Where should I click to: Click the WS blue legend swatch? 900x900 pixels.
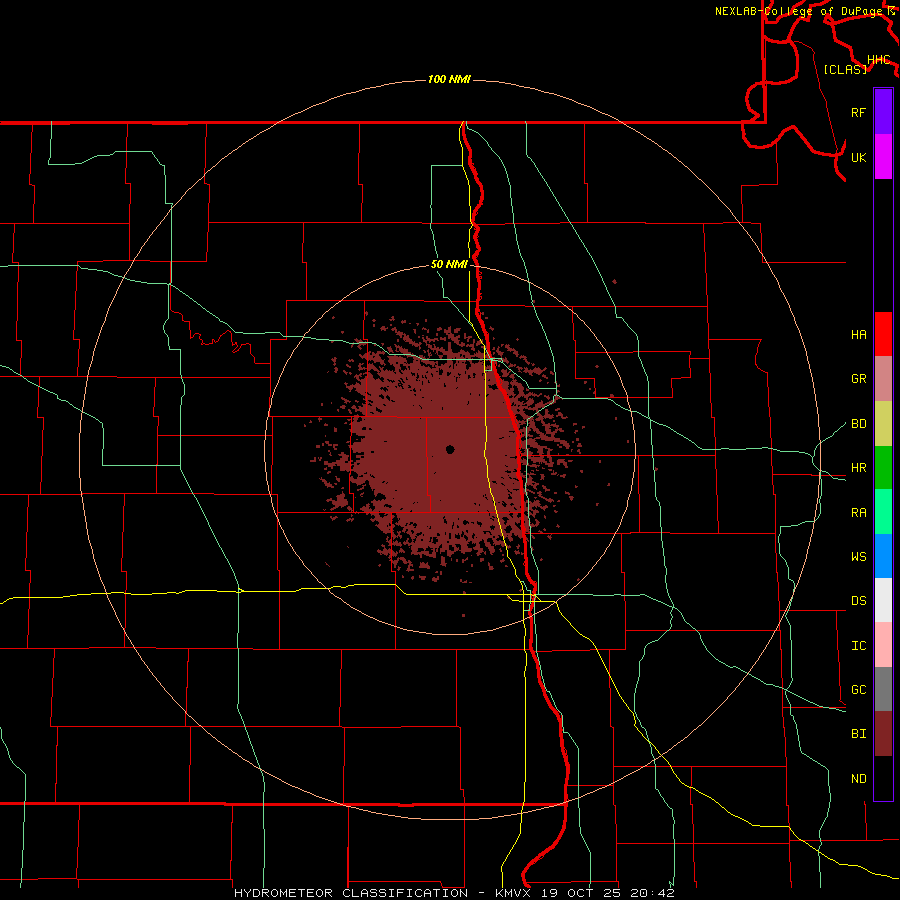883,556
